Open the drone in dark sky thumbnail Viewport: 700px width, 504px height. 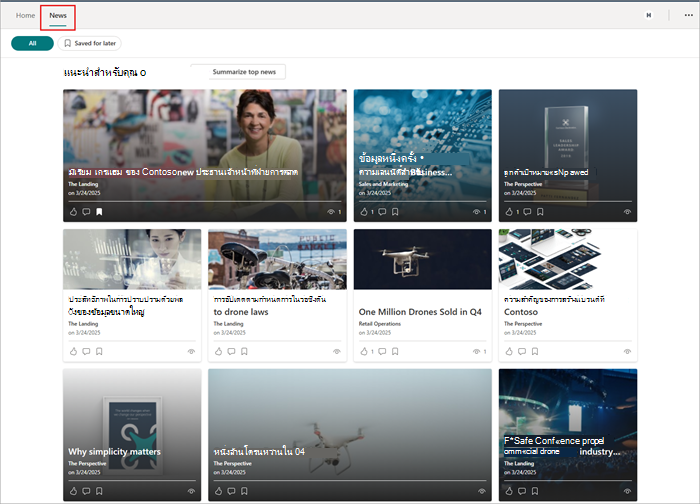click(423, 259)
